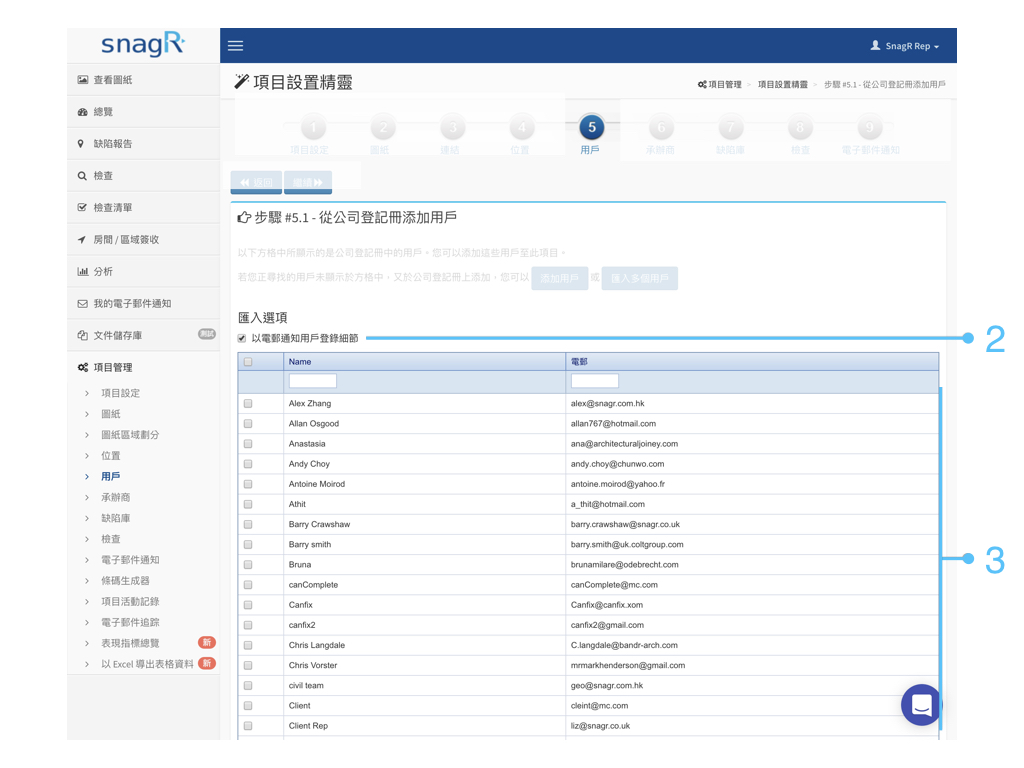Image resolution: width=1024 pixels, height=768 pixels.
Task: Toggle the hamburger sidebar menu icon
Action: point(235,46)
